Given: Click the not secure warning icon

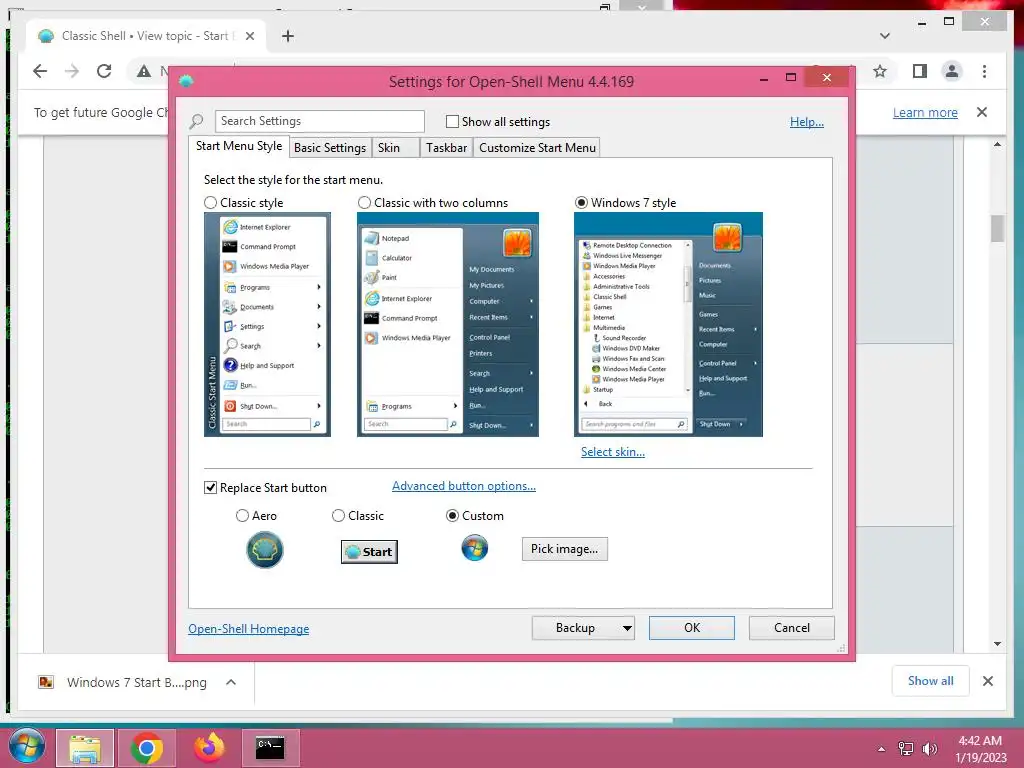Looking at the screenshot, I should tap(144, 71).
